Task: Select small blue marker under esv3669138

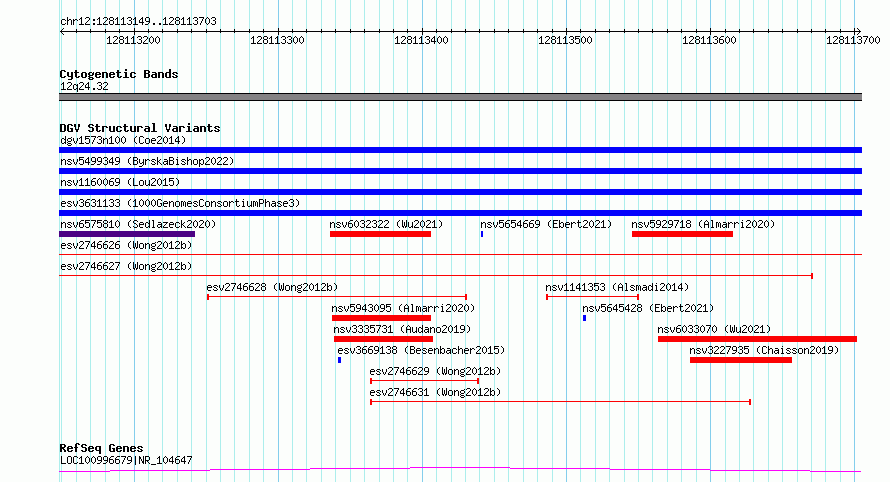Action: tap(339, 360)
